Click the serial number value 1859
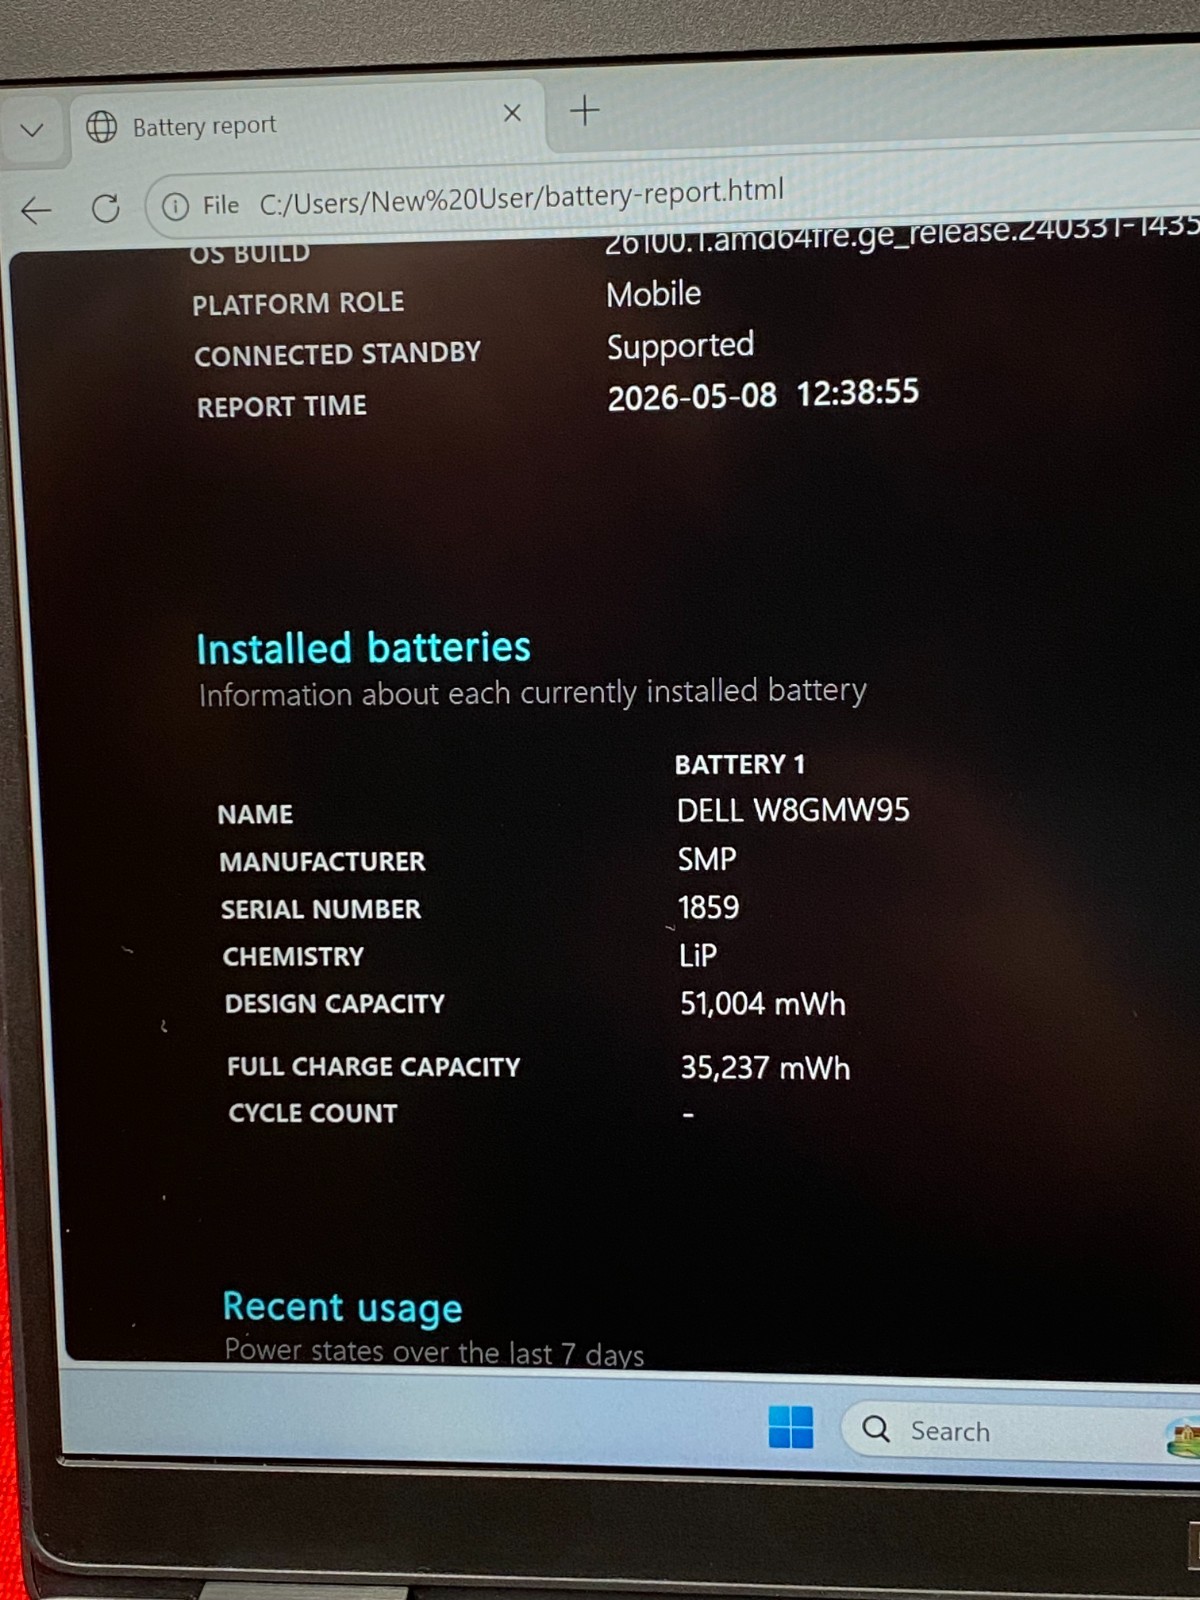The height and width of the screenshot is (1600, 1200). tap(708, 907)
